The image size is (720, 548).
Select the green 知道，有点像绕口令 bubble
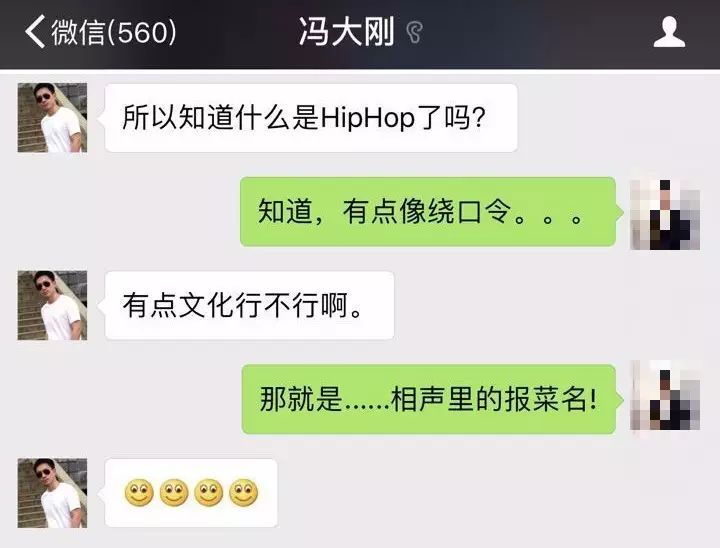pos(431,212)
